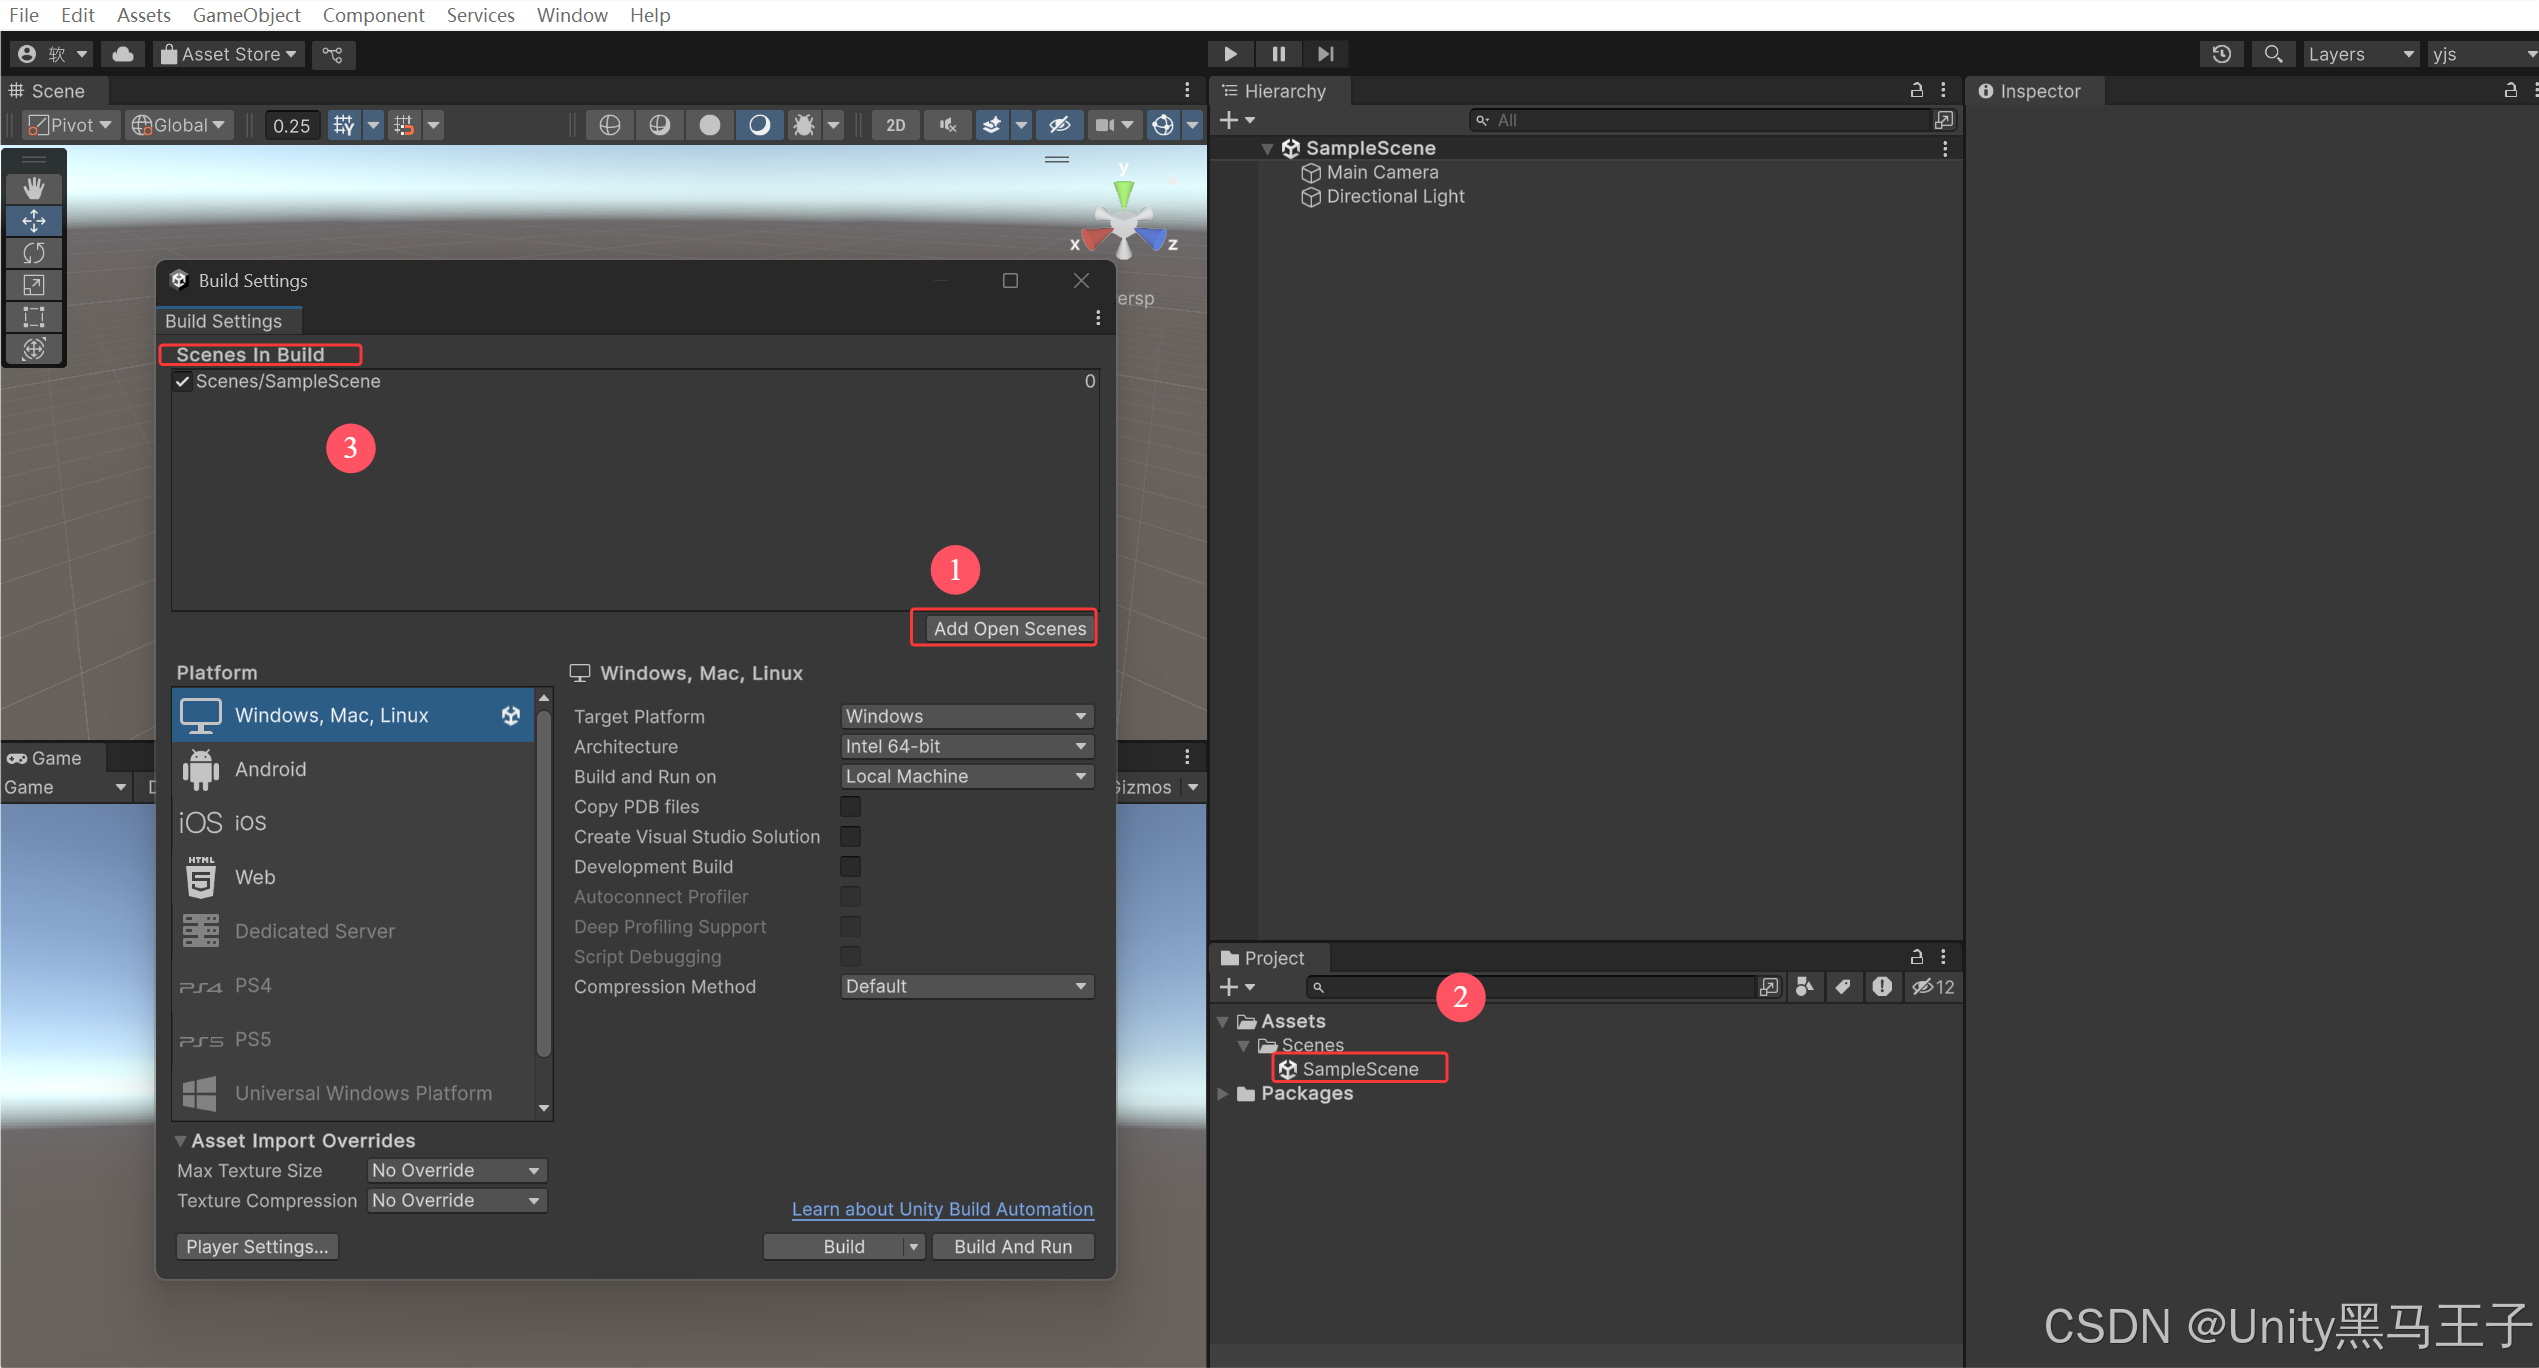This screenshot has height=1368, width=2539.
Task: Open Learn about Unity Build Automation link
Action: [942, 1208]
